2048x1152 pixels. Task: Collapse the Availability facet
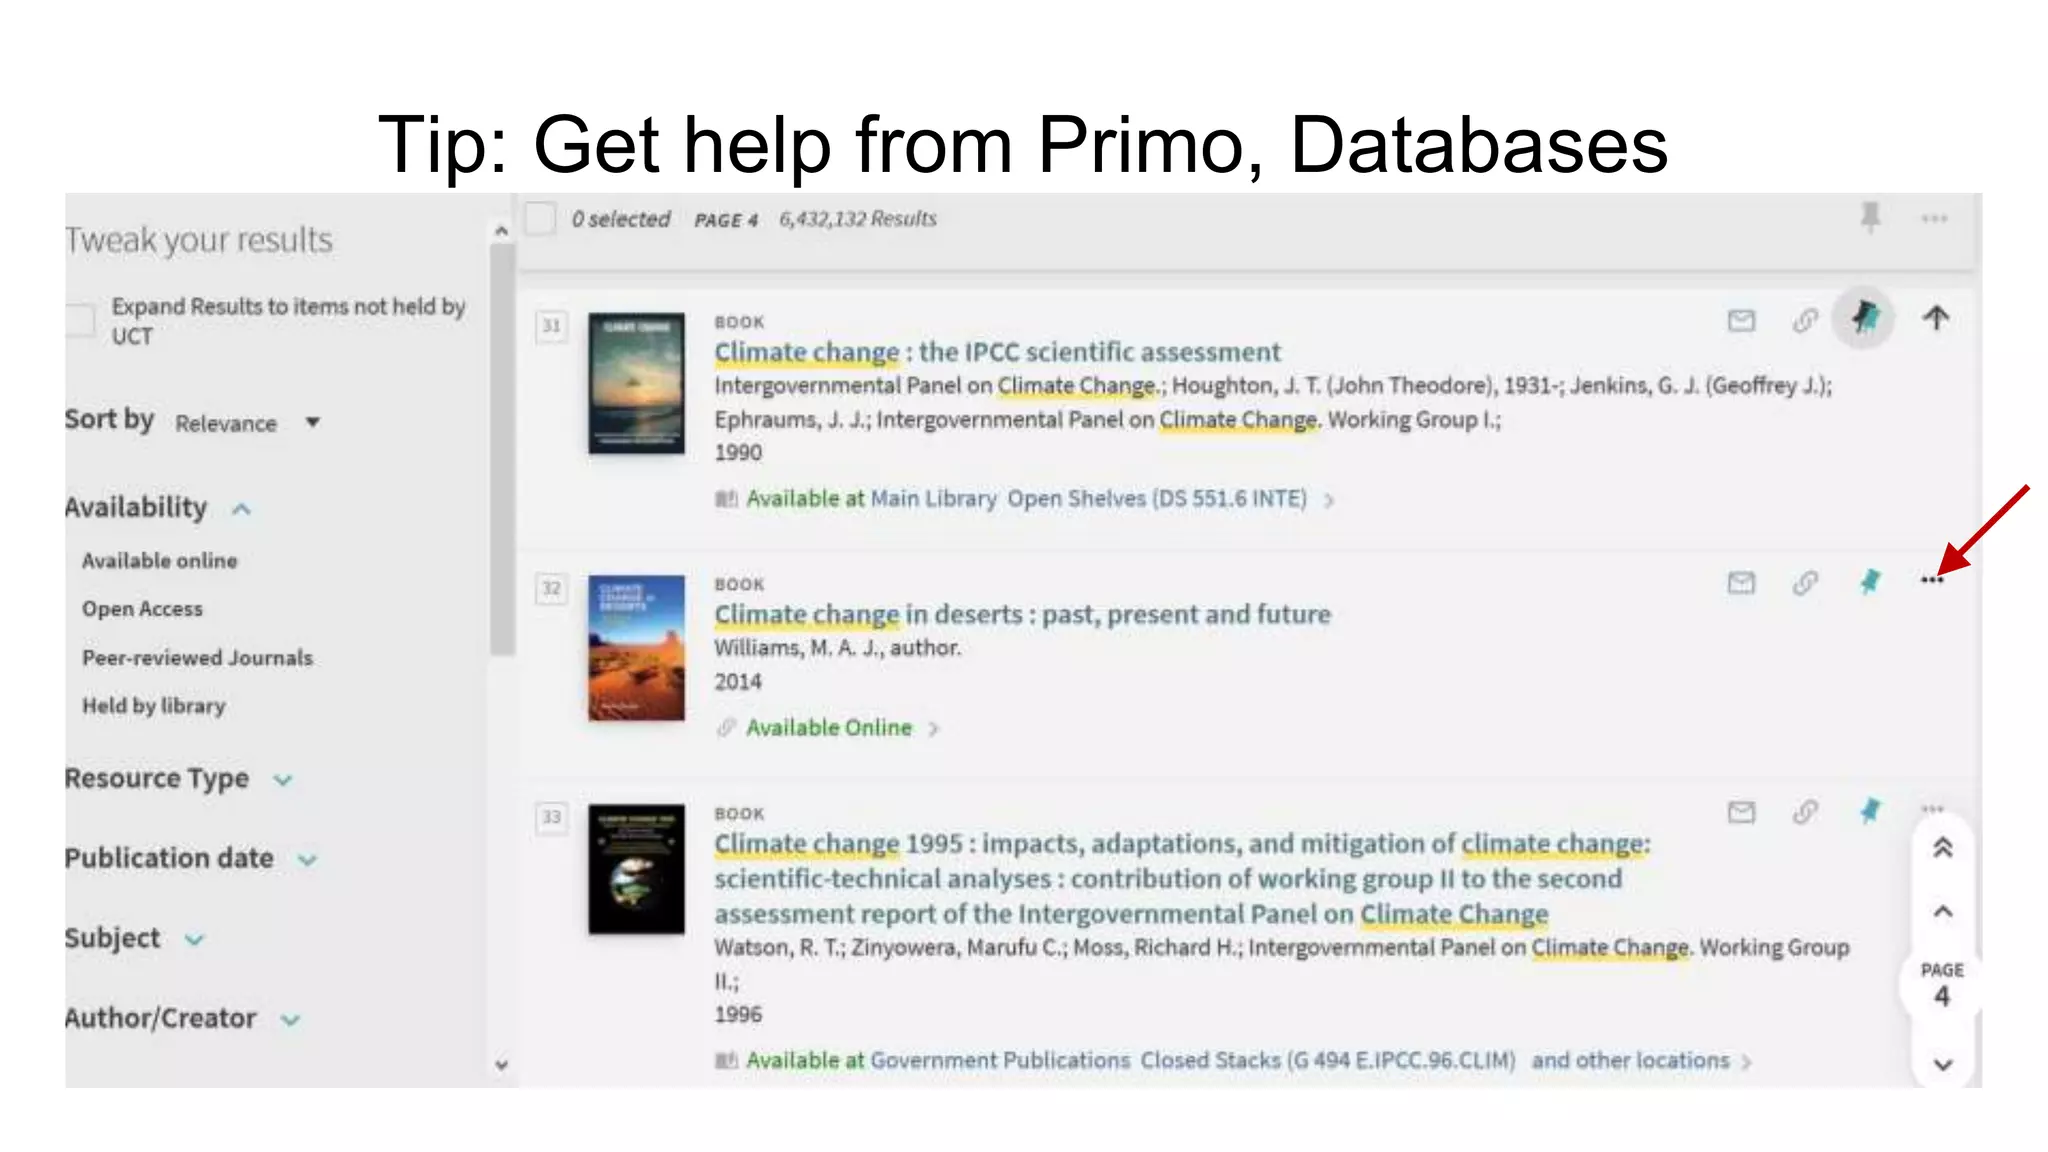click(x=241, y=510)
